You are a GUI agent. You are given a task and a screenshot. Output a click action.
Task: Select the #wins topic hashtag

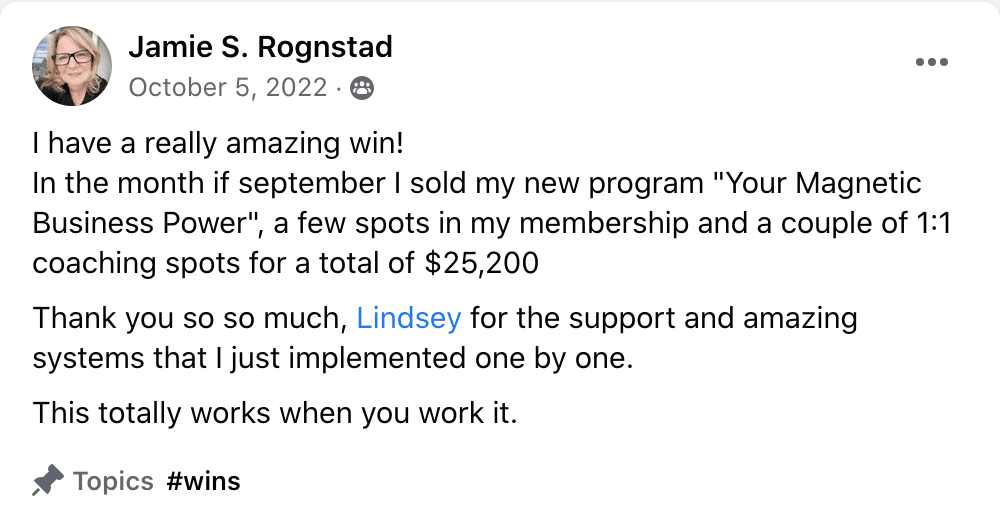(x=203, y=481)
